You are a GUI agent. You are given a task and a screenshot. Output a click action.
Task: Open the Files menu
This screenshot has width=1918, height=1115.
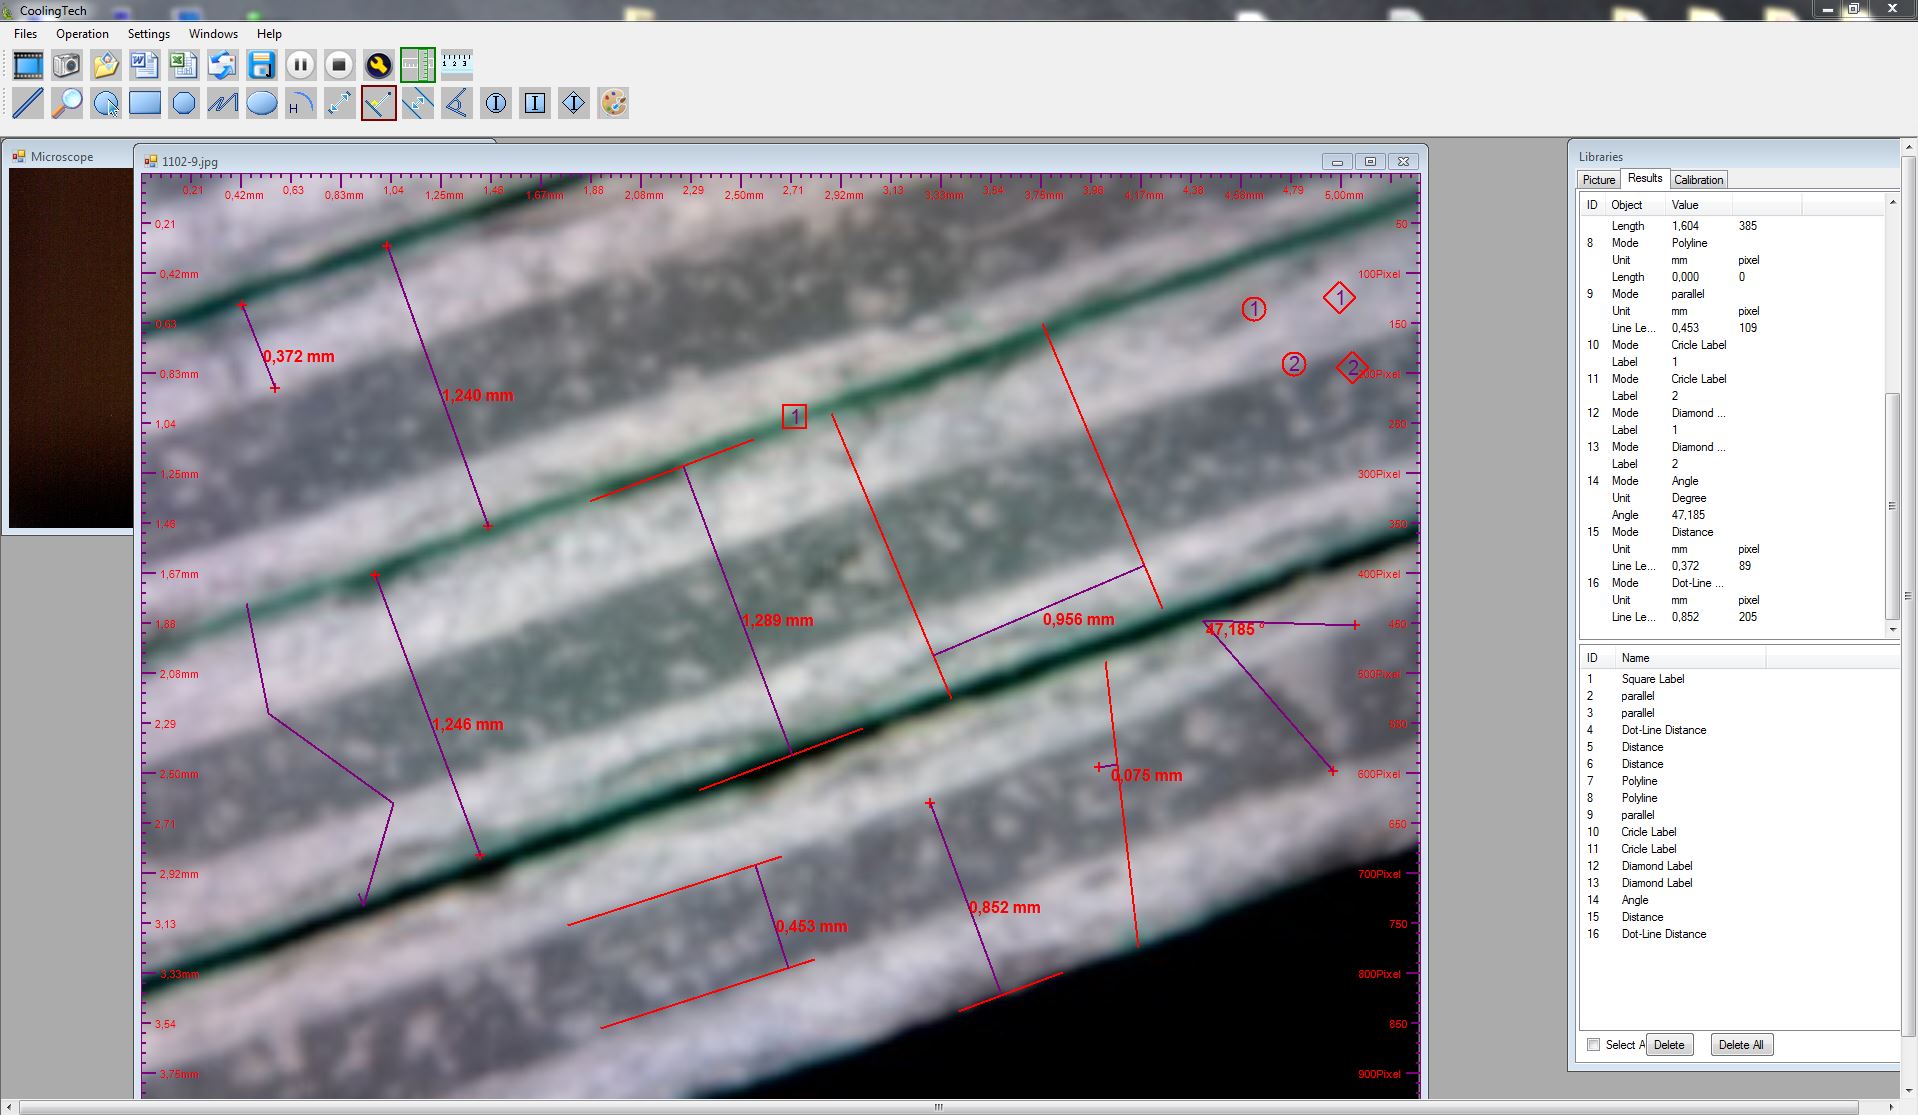26,34
